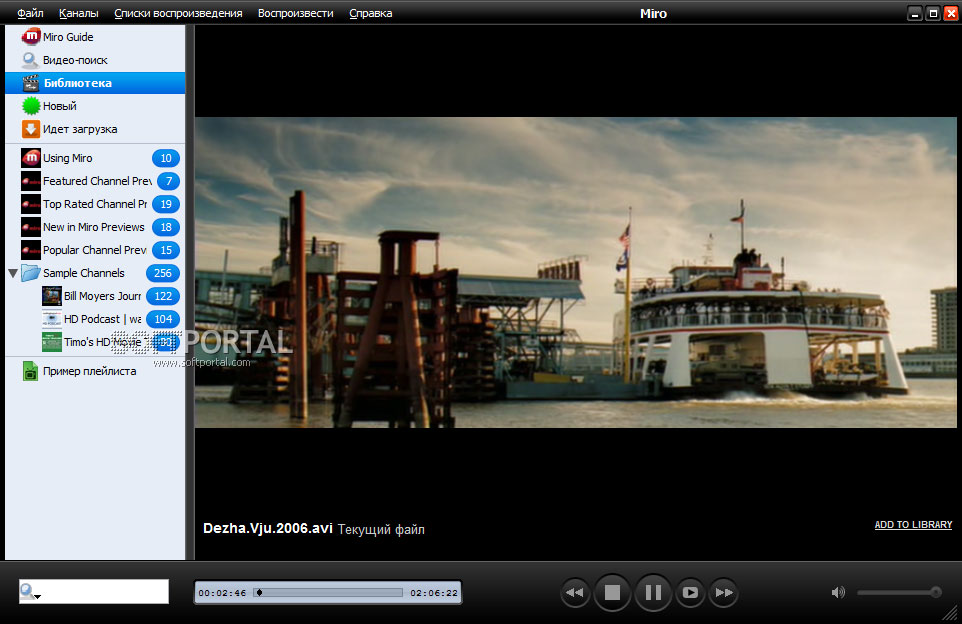Open the Каналы menu

79,13
